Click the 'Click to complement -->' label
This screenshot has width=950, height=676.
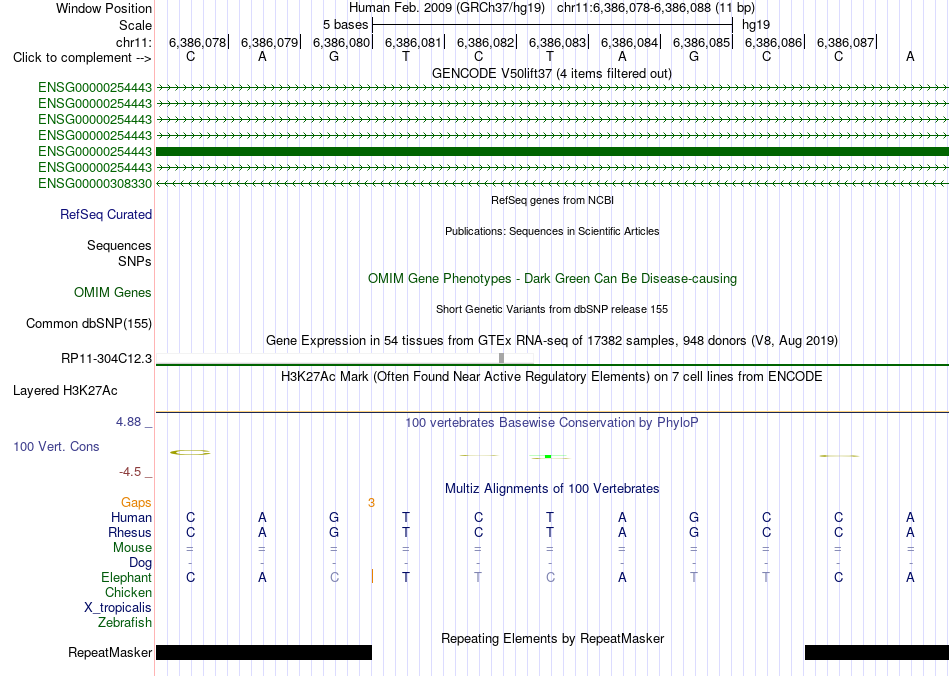coord(82,58)
